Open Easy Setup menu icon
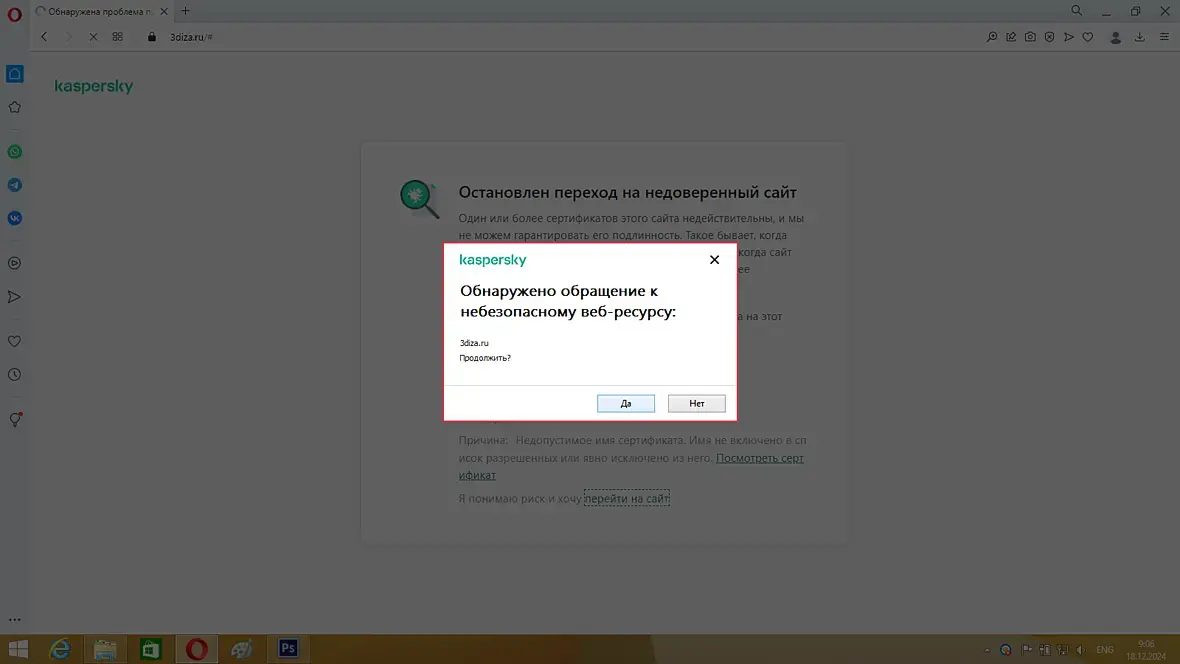Screen dimensions: 1180x664 (1164, 37)
